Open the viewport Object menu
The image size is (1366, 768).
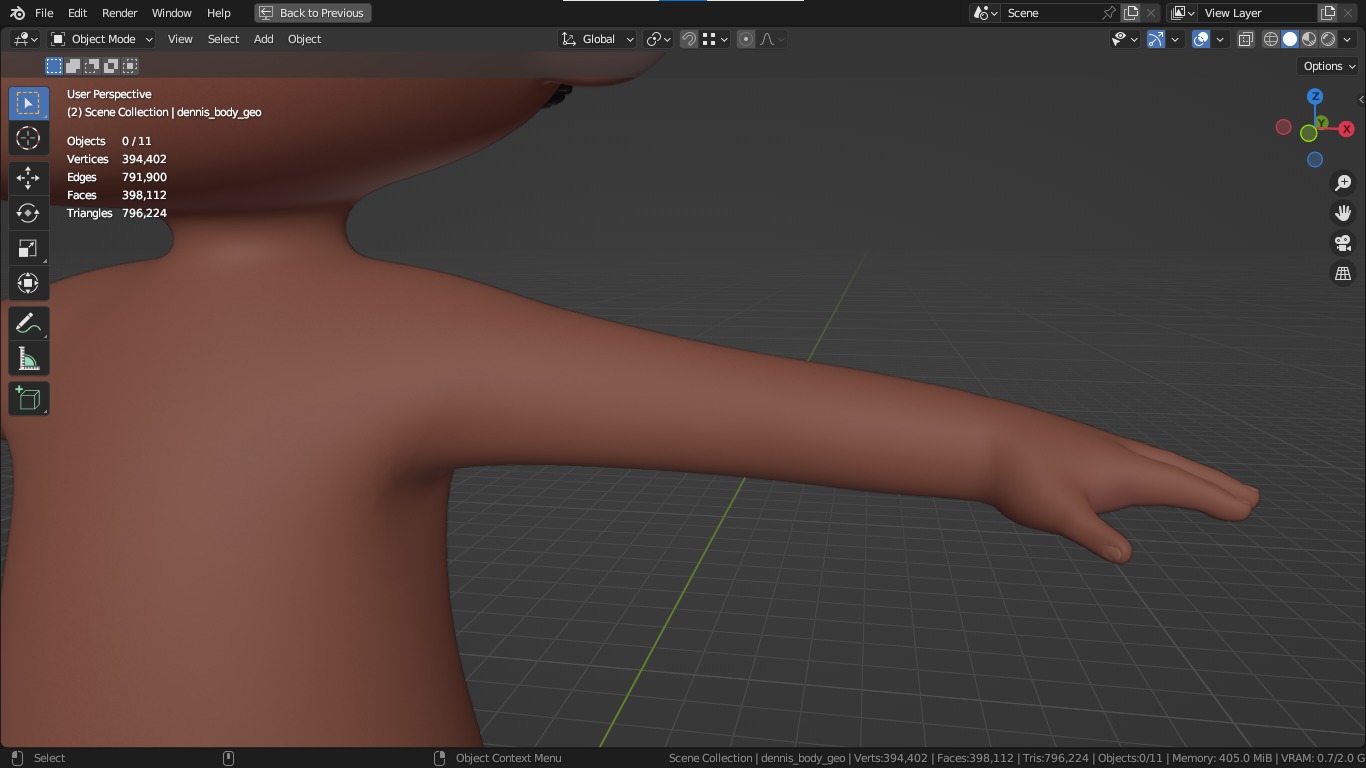304,39
